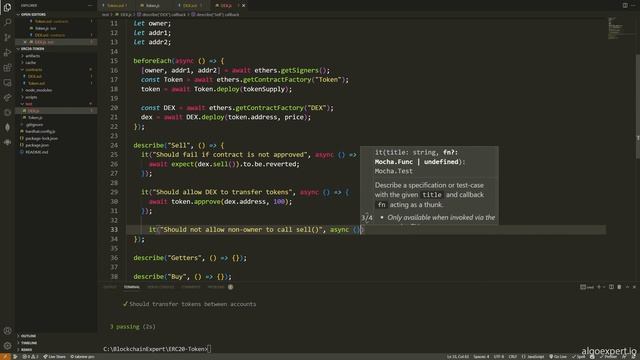Click CRLF end of line setting
640x360 pixels.
point(513,357)
